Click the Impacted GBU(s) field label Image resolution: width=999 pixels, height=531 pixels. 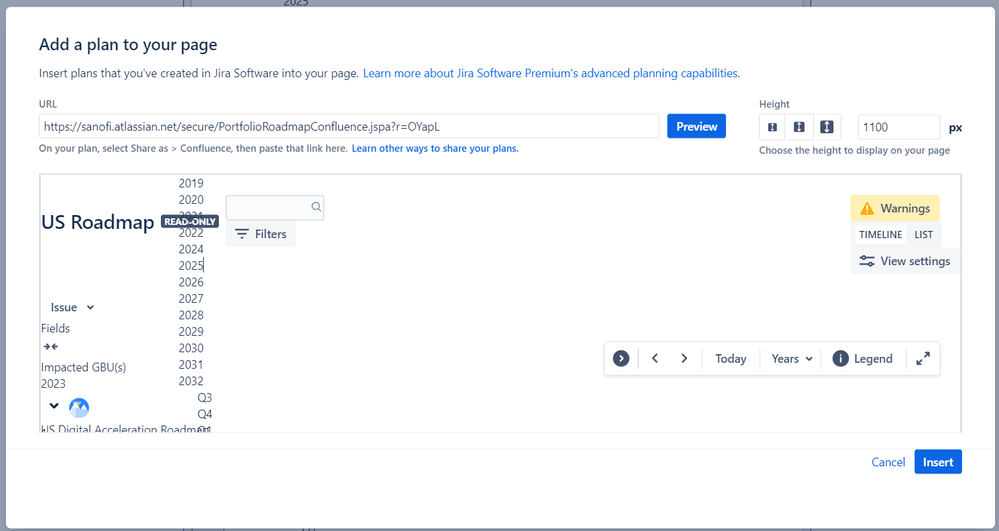tap(83, 367)
